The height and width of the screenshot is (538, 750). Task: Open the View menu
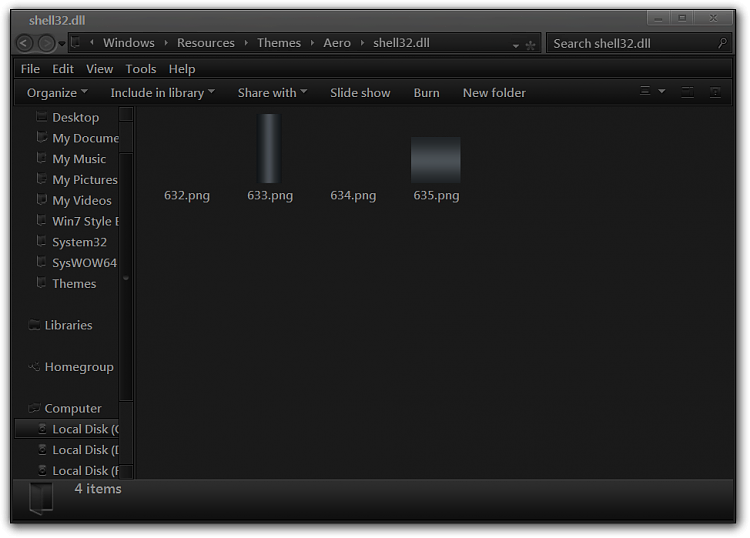[99, 69]
